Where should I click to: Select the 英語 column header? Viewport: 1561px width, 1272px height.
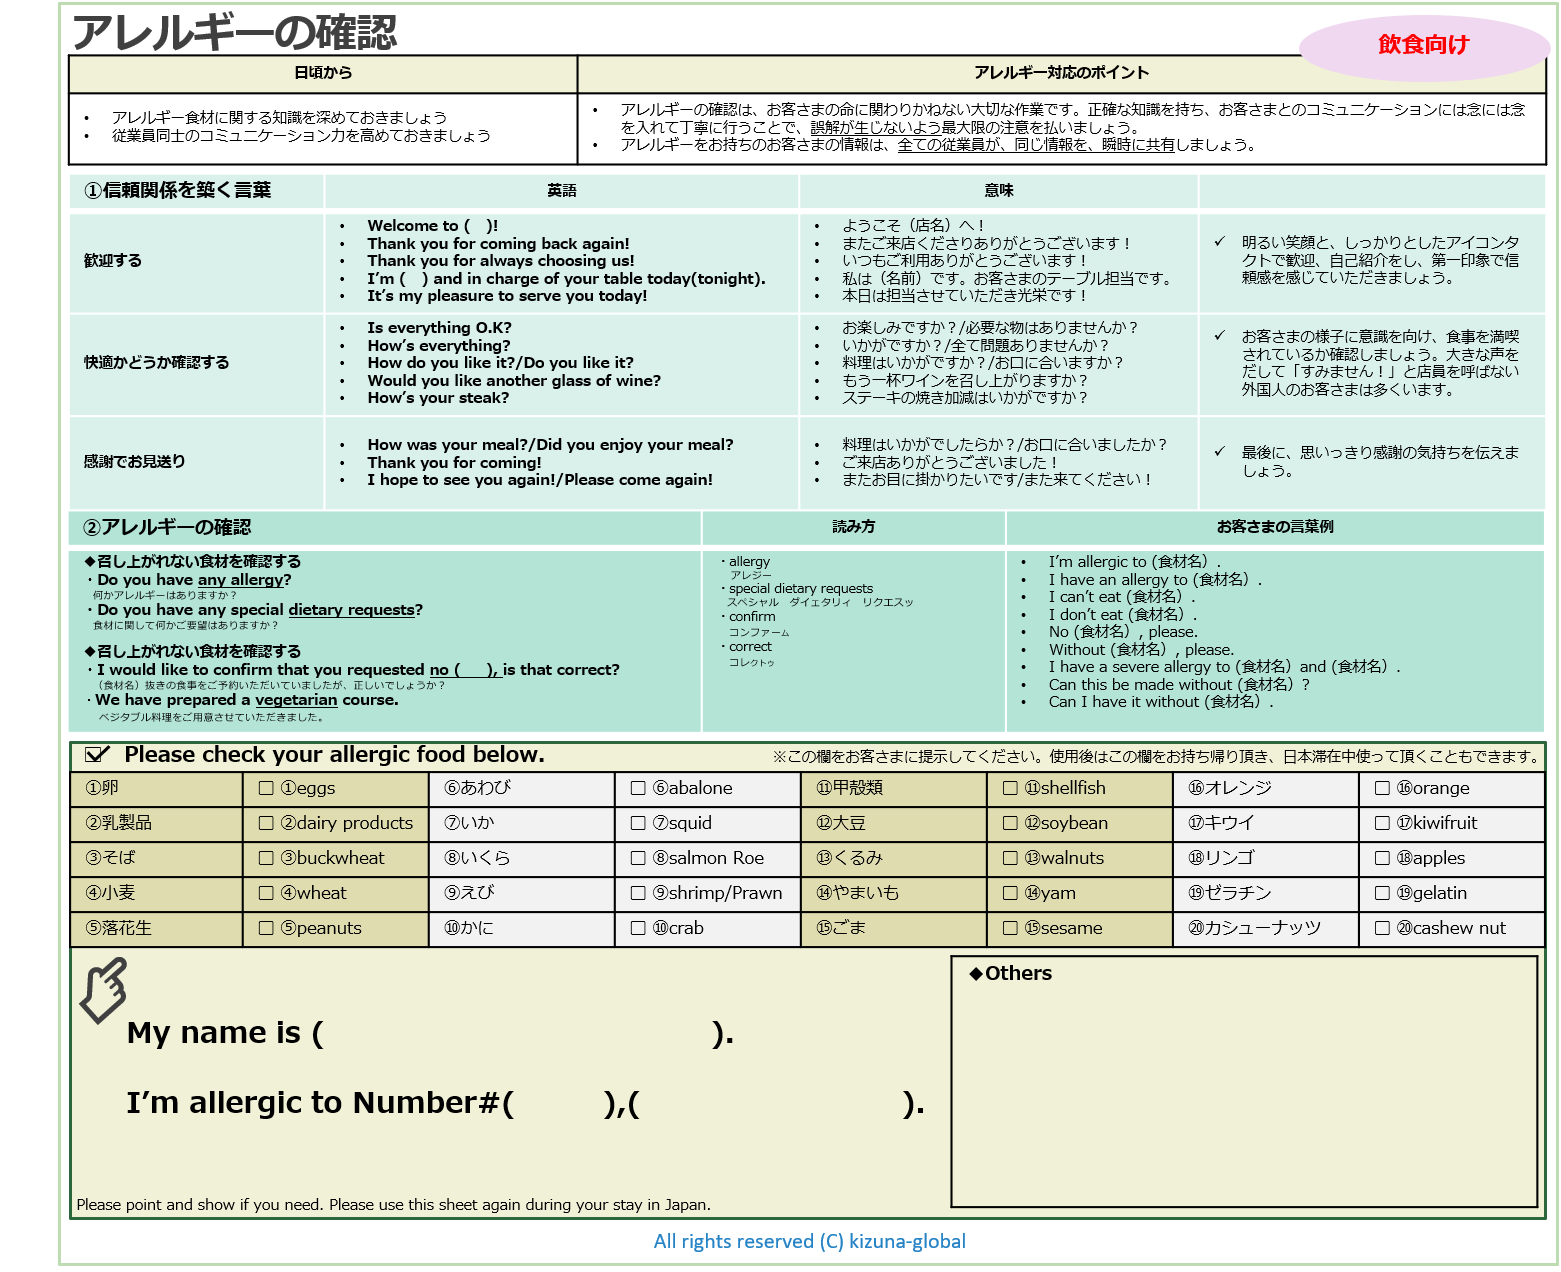pos(561,190)
